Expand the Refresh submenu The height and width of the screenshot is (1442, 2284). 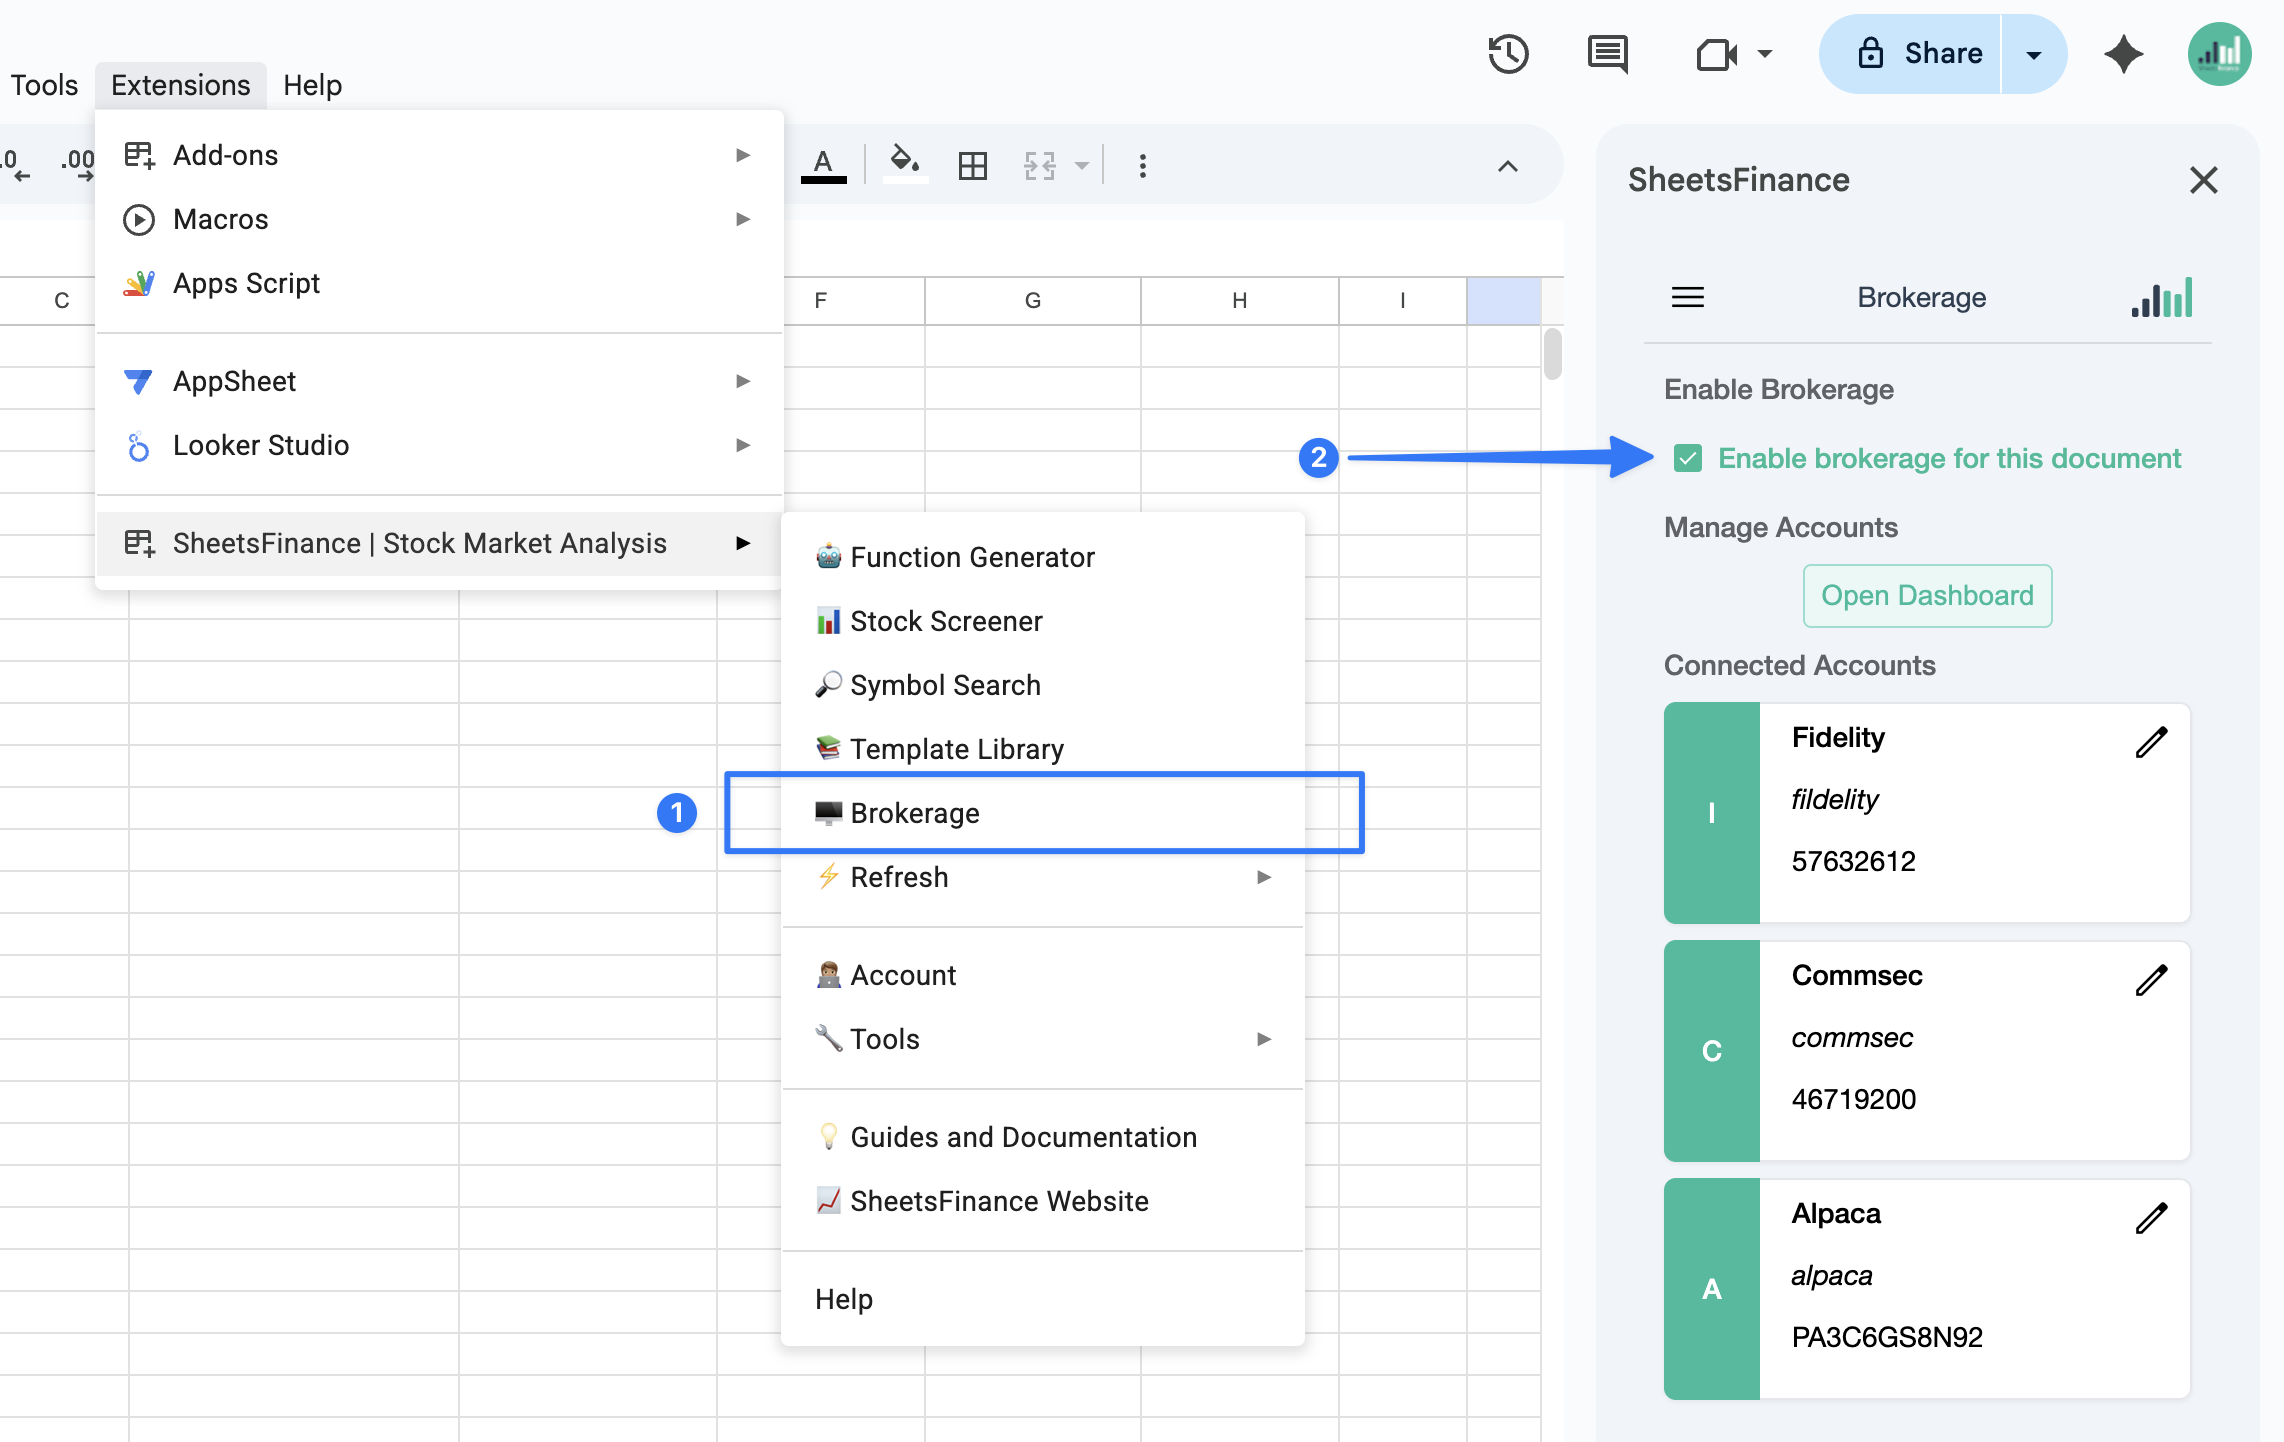[1043, 877]
